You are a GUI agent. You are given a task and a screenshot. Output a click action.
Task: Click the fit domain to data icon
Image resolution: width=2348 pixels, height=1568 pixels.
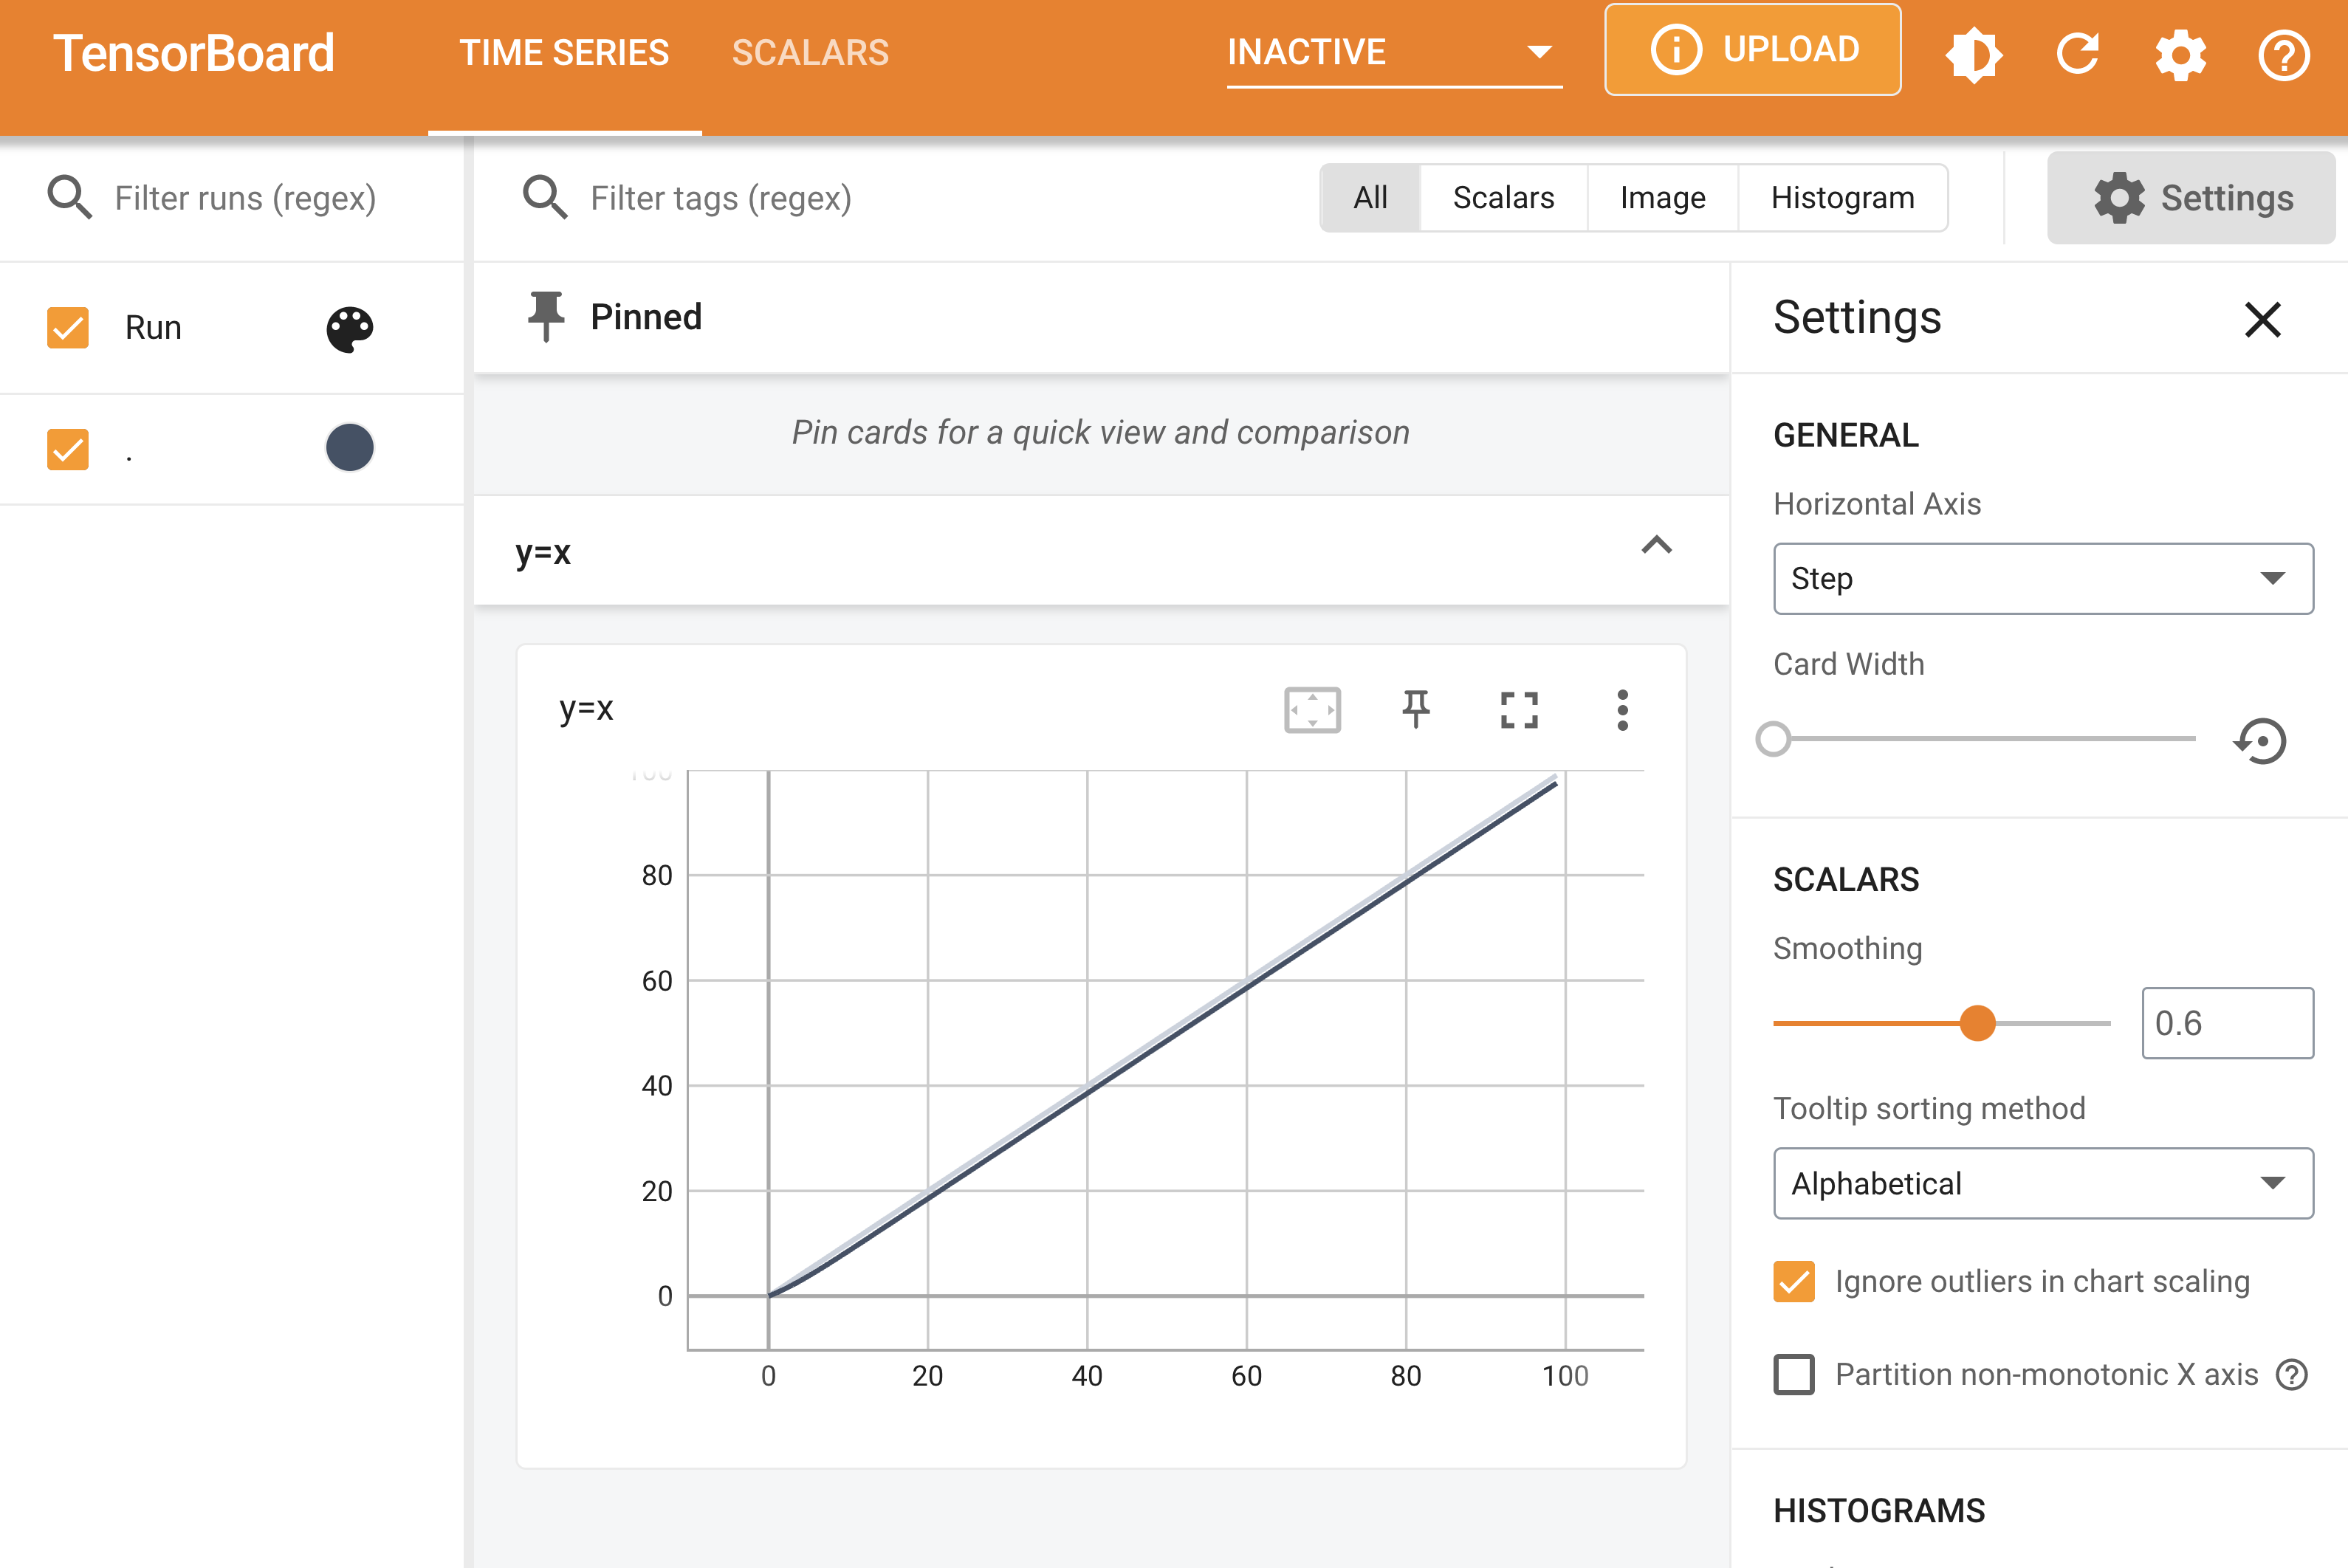click(x=1312, y=710)
